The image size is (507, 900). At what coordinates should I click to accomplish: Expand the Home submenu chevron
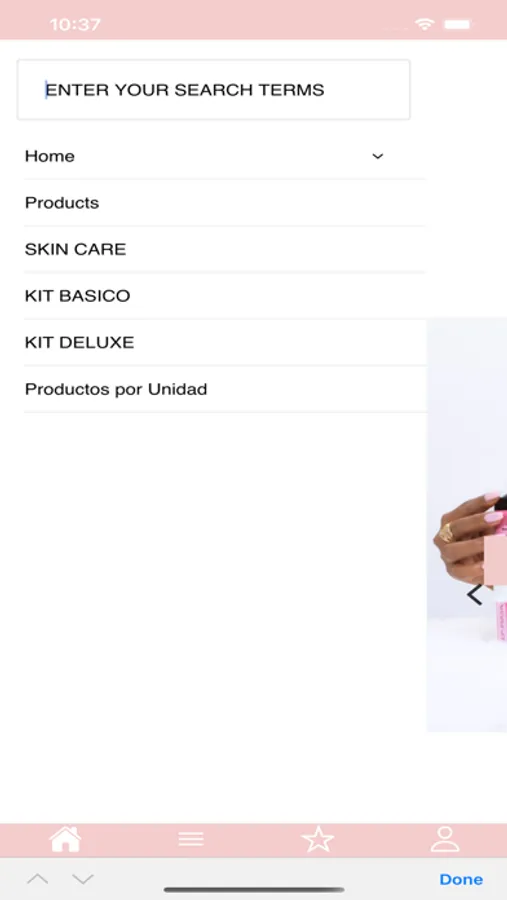pyautogui.click(x=377, y=156)
